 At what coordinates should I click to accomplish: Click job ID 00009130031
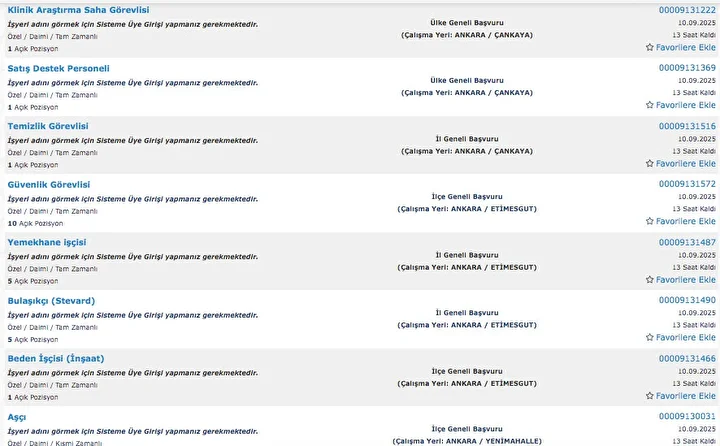coord(687,417)
